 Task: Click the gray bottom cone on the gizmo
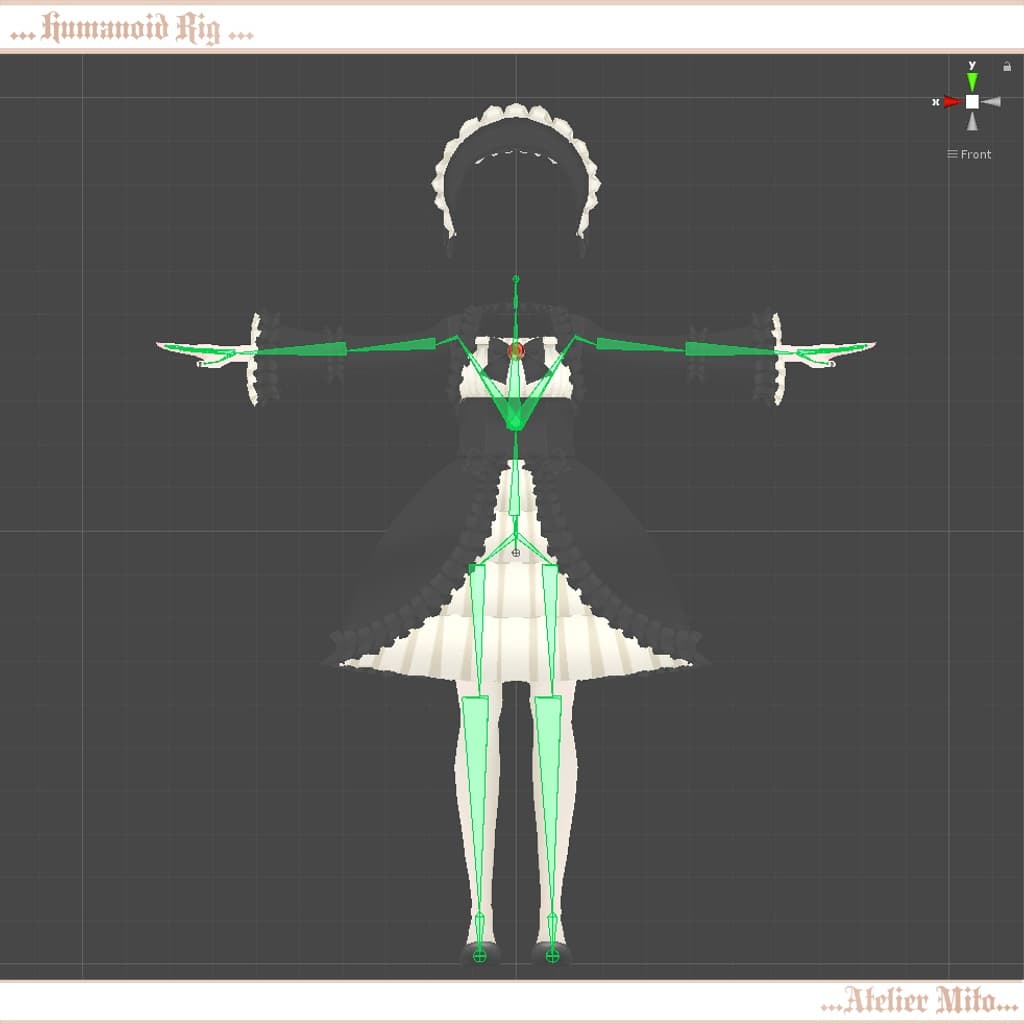pos(972,121)
